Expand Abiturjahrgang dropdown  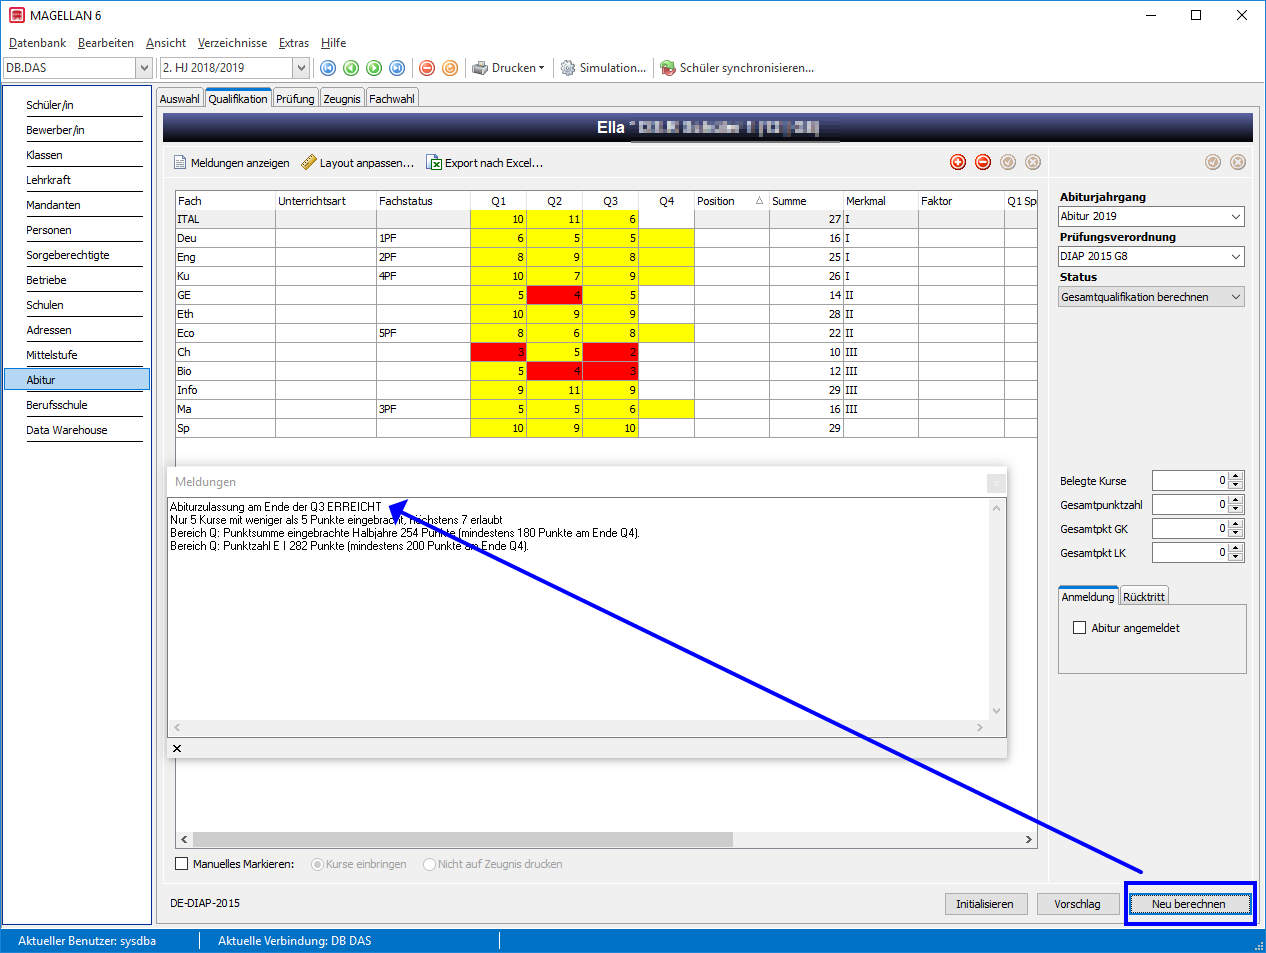tap(1236, 217)
